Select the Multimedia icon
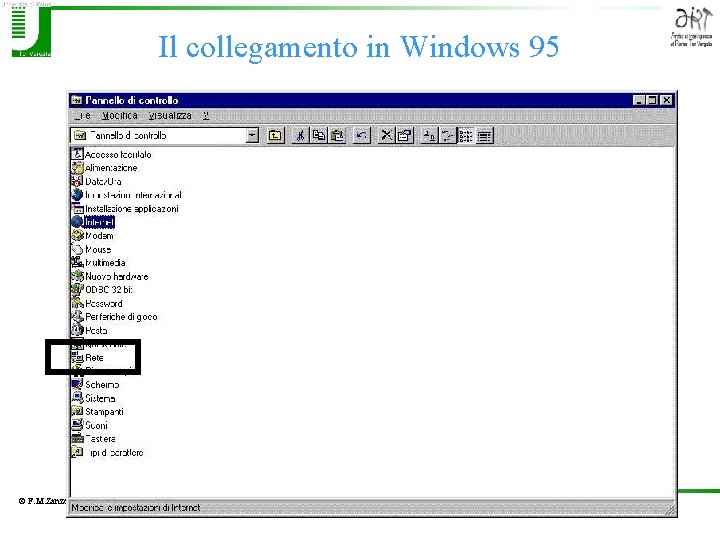Viewport: 720px width, 540px height. tap(77, 262)
